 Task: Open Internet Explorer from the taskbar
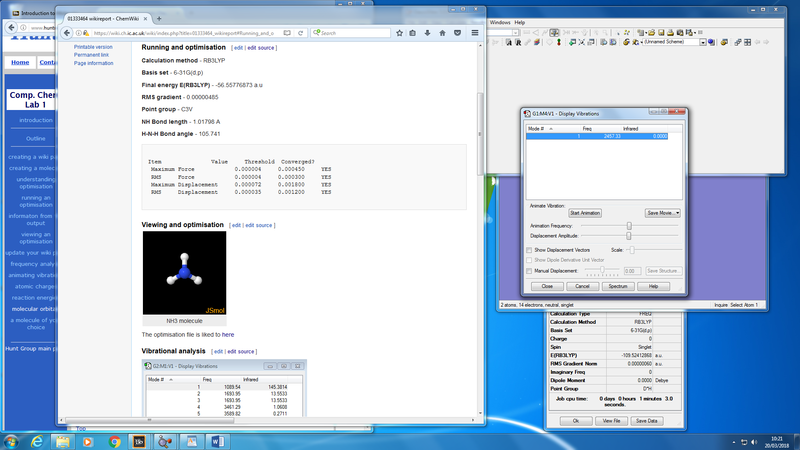point(37,441)
